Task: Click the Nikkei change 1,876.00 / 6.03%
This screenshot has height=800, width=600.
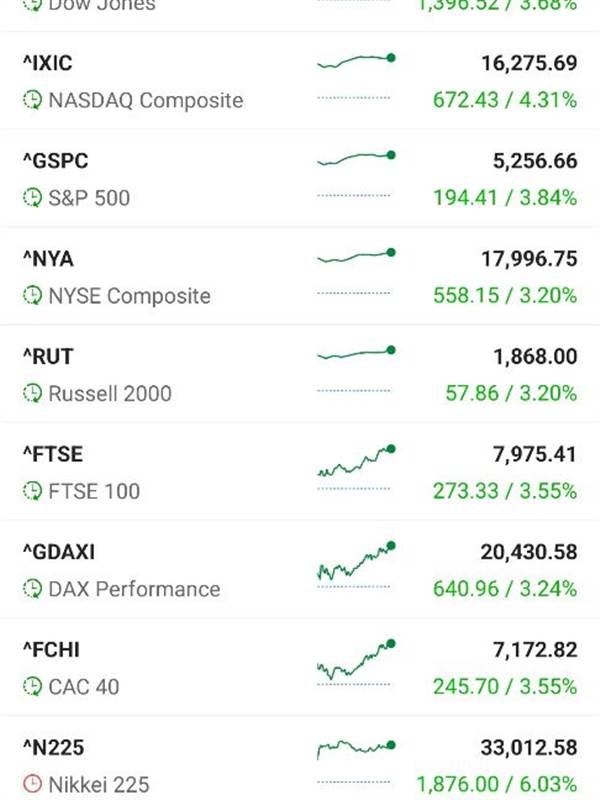Action: coord(497,784)
